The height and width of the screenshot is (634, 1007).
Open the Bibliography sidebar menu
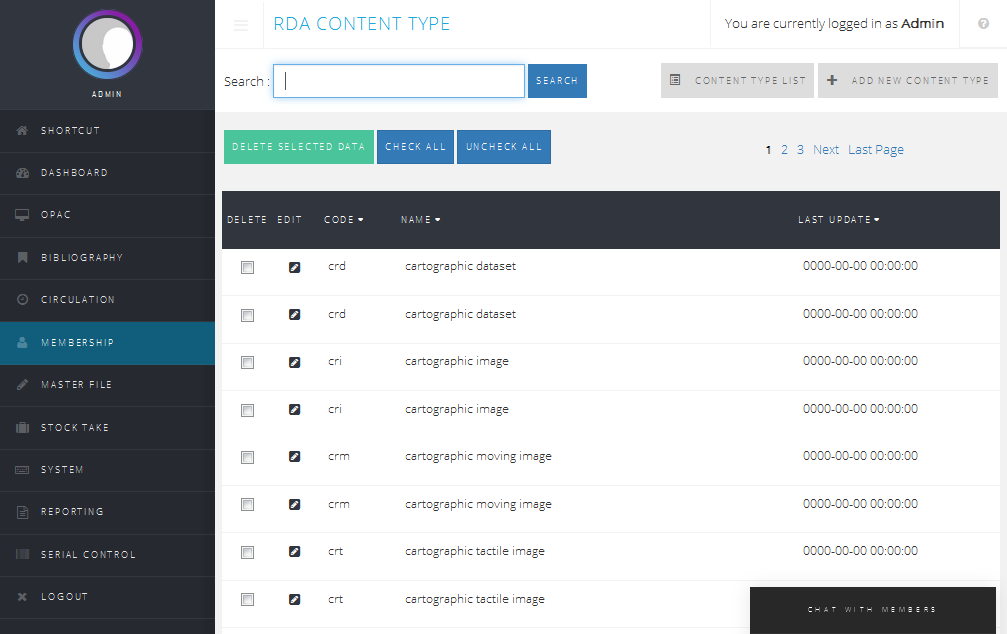pyautogui.click(x=82, y=258)
